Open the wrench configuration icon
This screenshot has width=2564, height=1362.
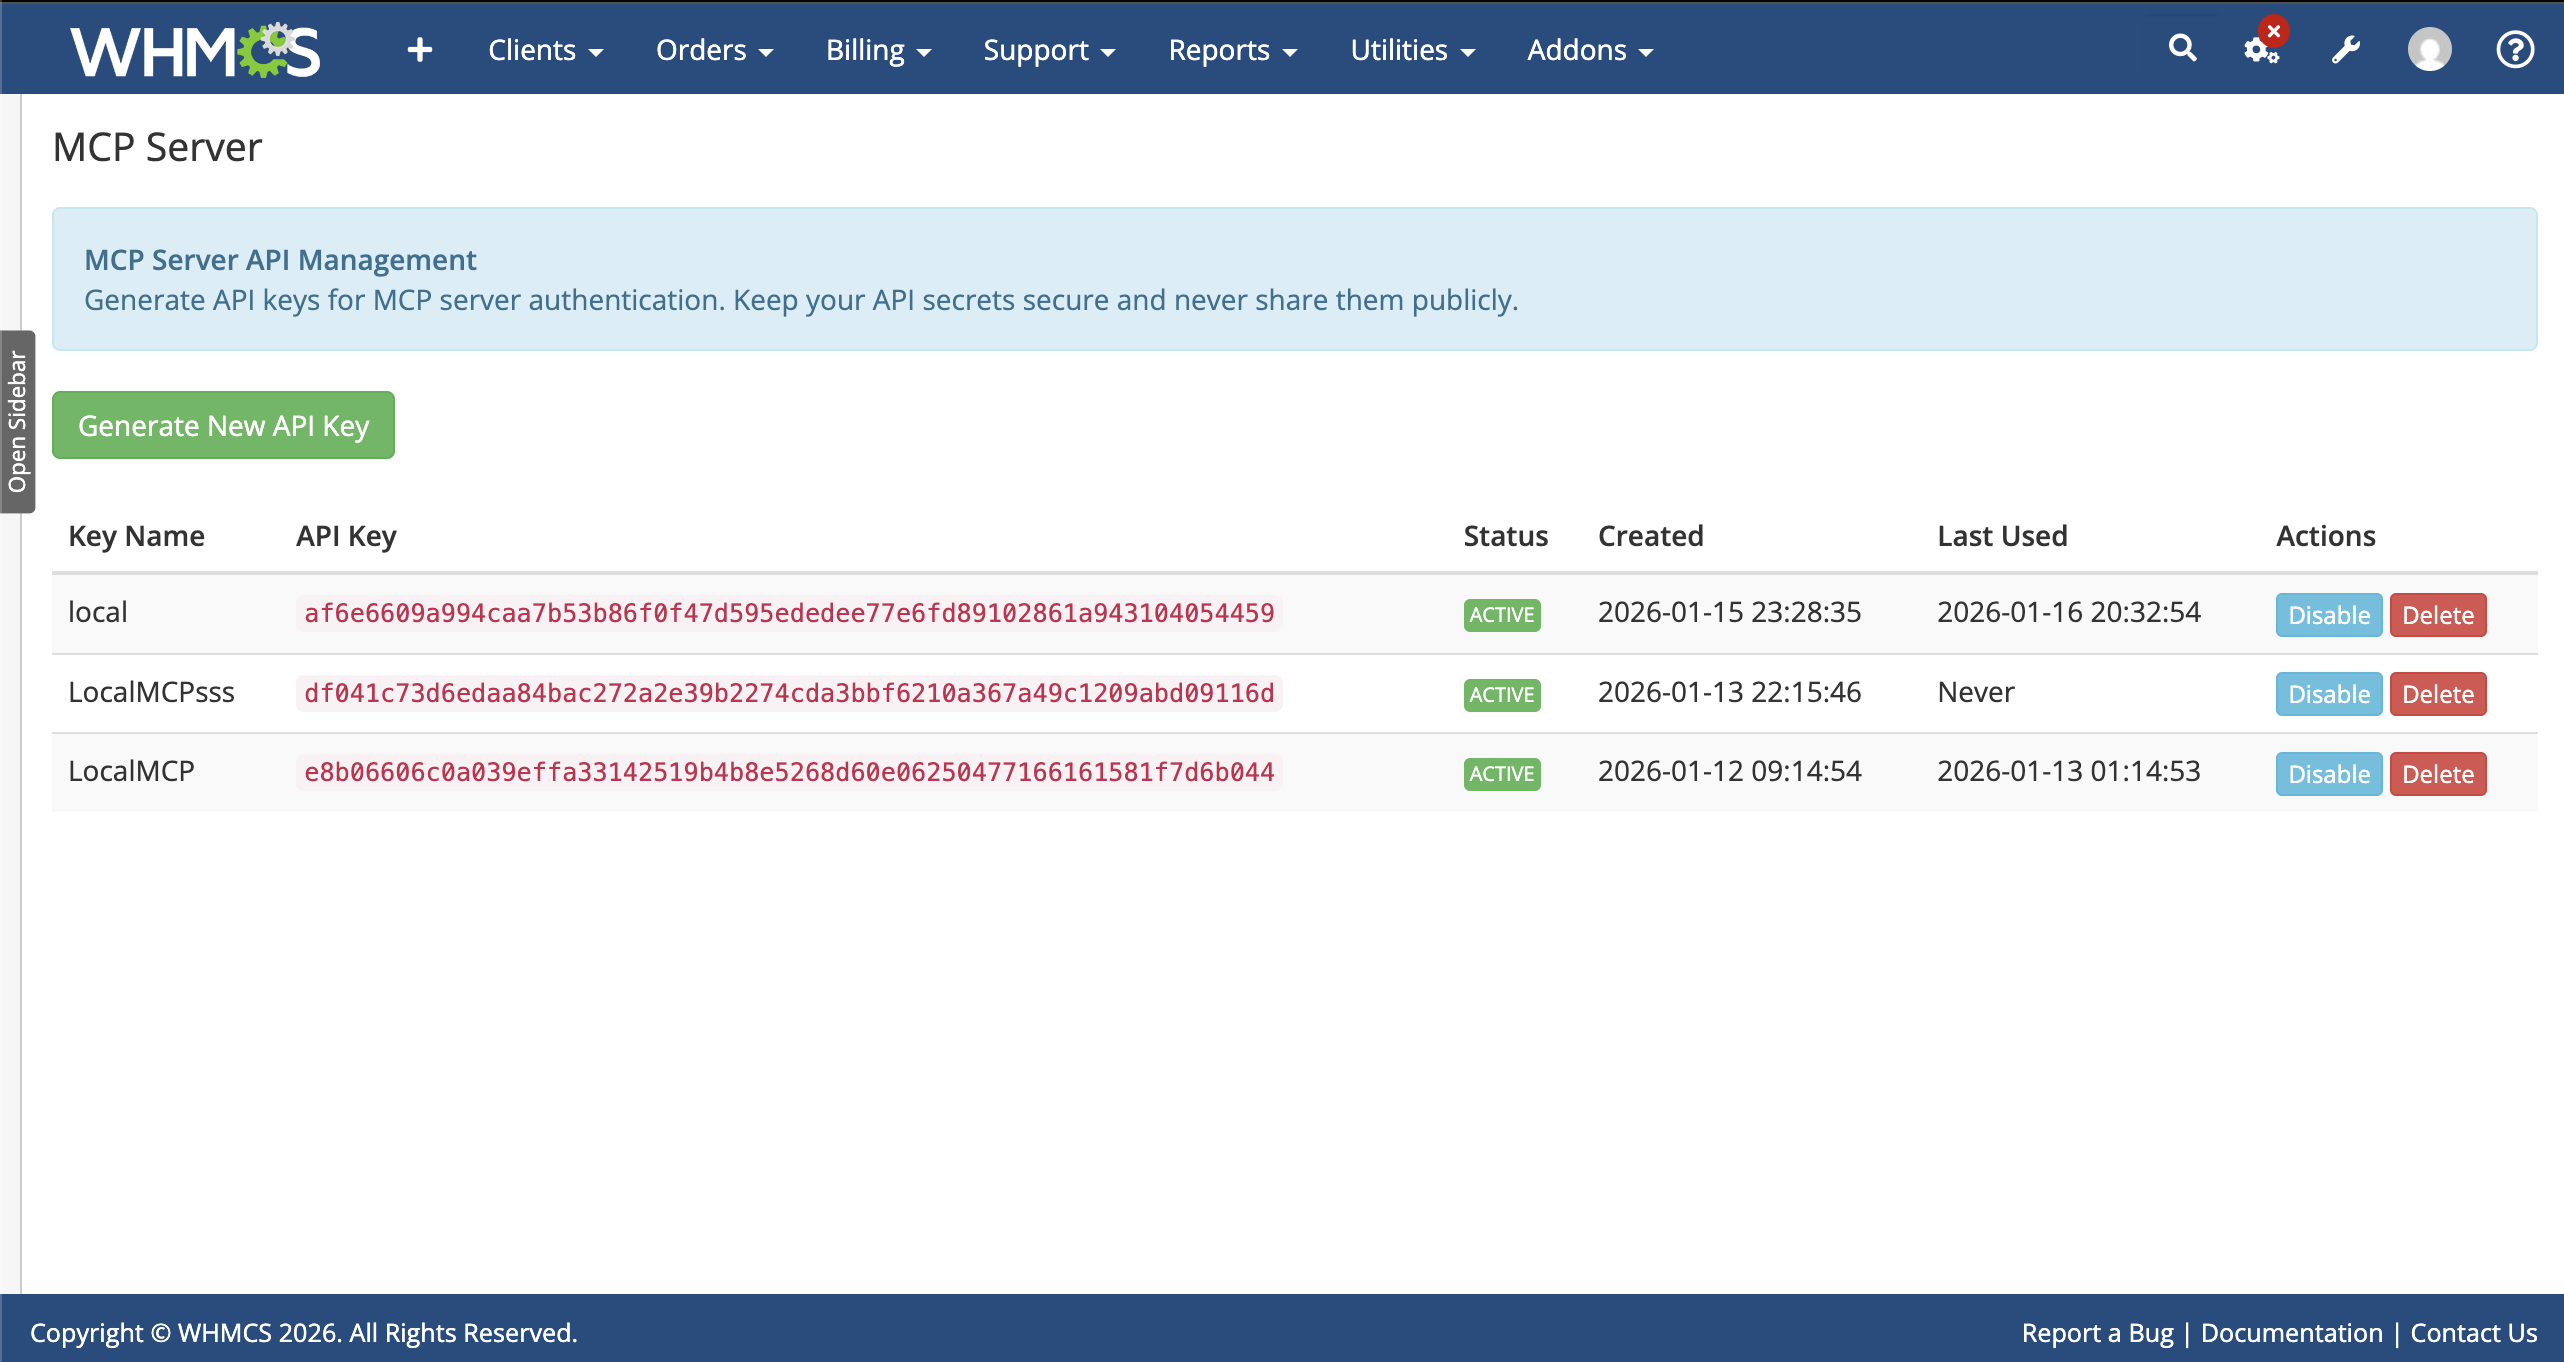(x=2346, y=50)
